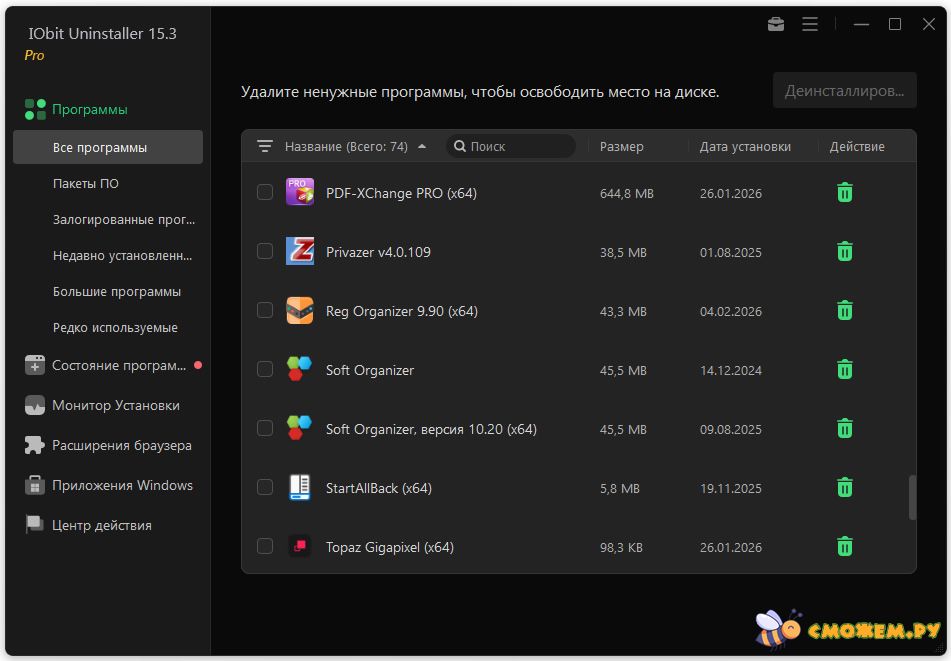Open Пакеты ПО sidebar item
The image size is (951, 661).
pyautogui.click(x=86, y=184)
